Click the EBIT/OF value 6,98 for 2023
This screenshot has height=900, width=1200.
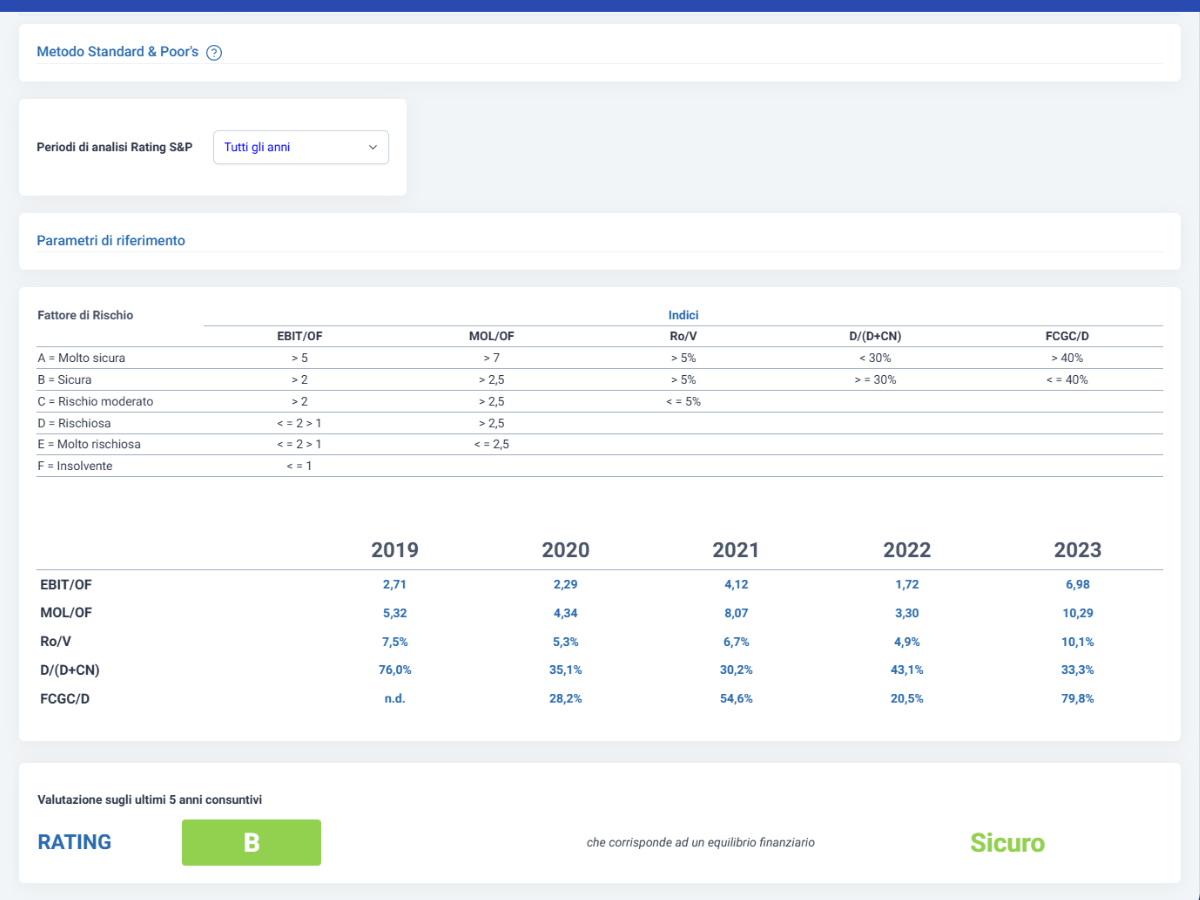[1078, 584]
